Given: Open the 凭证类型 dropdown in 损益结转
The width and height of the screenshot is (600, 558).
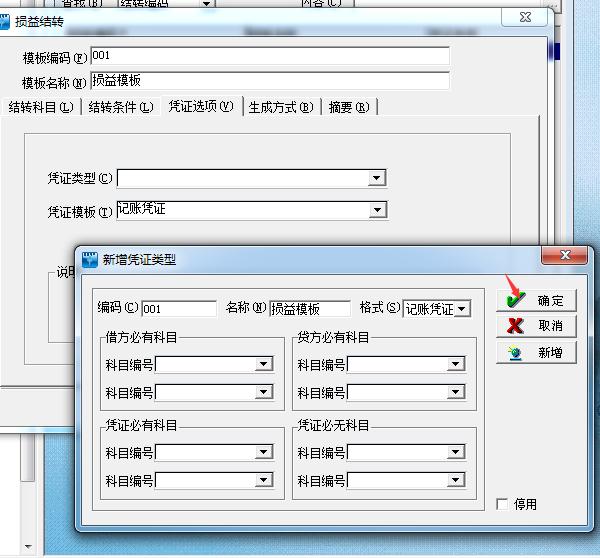Looking at the screenshot, I should (377, 178).
